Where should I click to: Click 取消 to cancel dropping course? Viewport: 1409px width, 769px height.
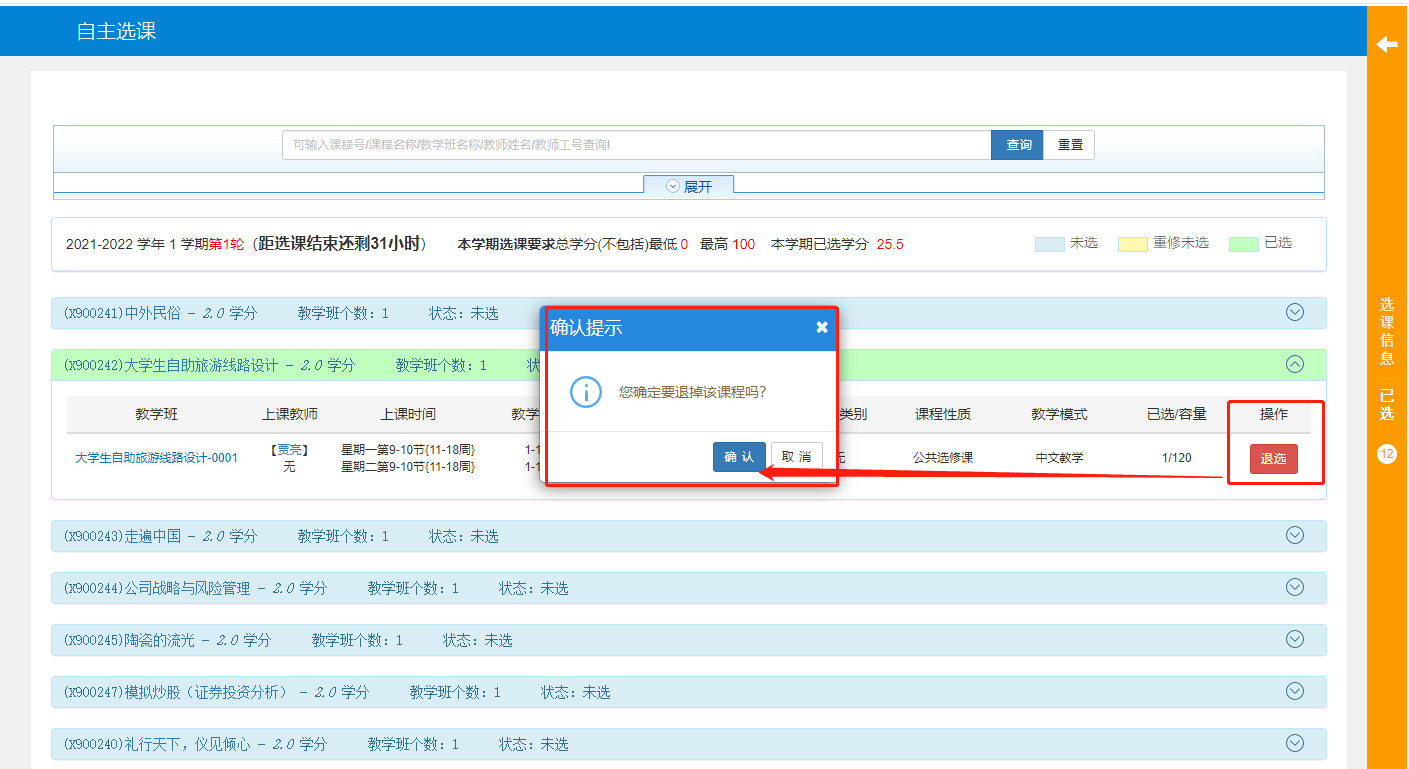point(796,457)
